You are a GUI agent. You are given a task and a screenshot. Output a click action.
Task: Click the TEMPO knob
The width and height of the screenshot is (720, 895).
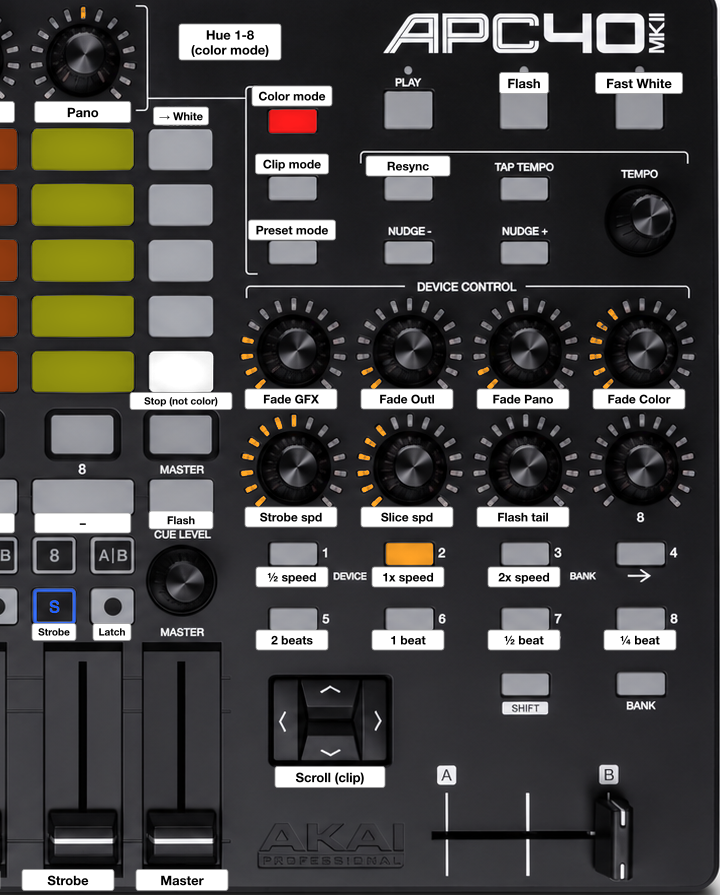pyautogui.click(x=641, y=220)
